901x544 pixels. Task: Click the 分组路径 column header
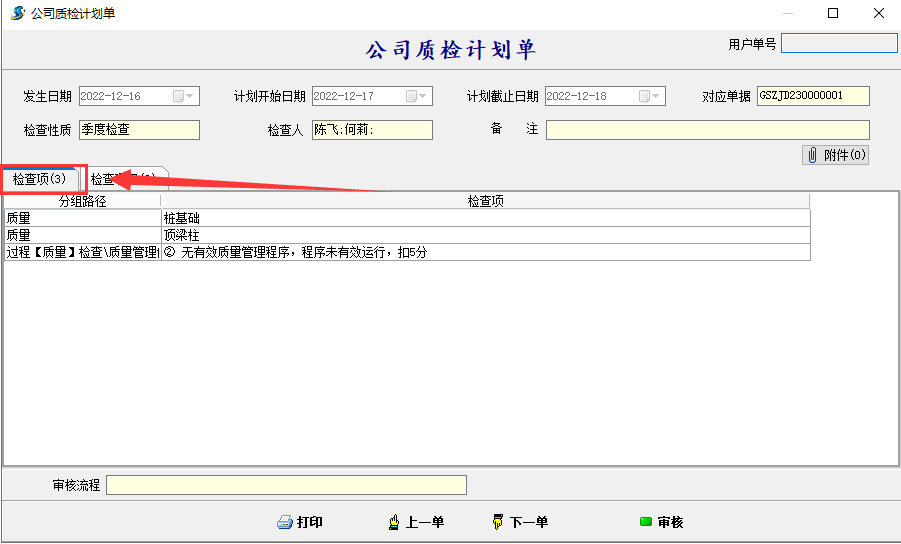coord(82,201)
